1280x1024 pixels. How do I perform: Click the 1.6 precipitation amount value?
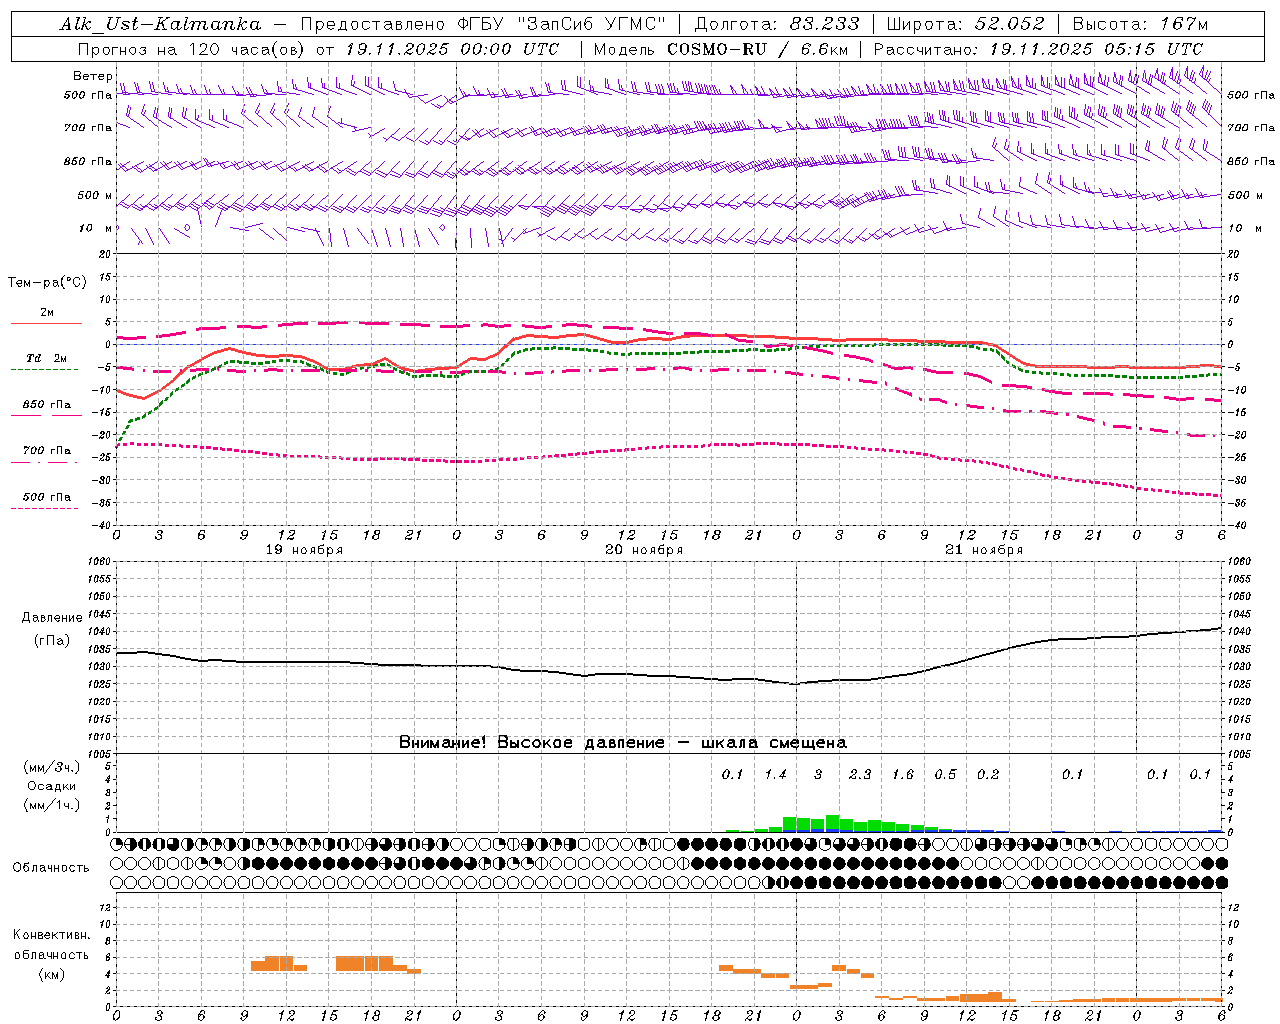[x=903, y=774]
